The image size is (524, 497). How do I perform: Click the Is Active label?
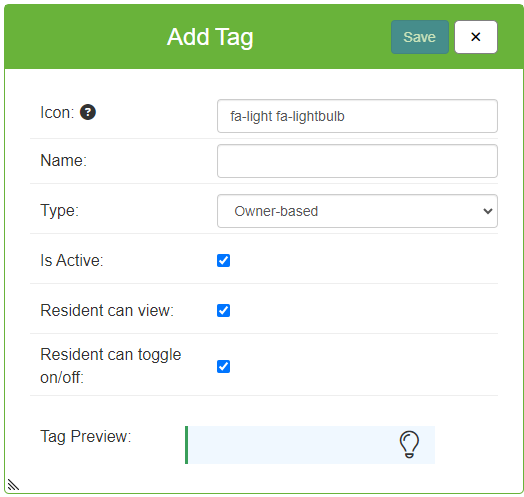click(72, 260)
